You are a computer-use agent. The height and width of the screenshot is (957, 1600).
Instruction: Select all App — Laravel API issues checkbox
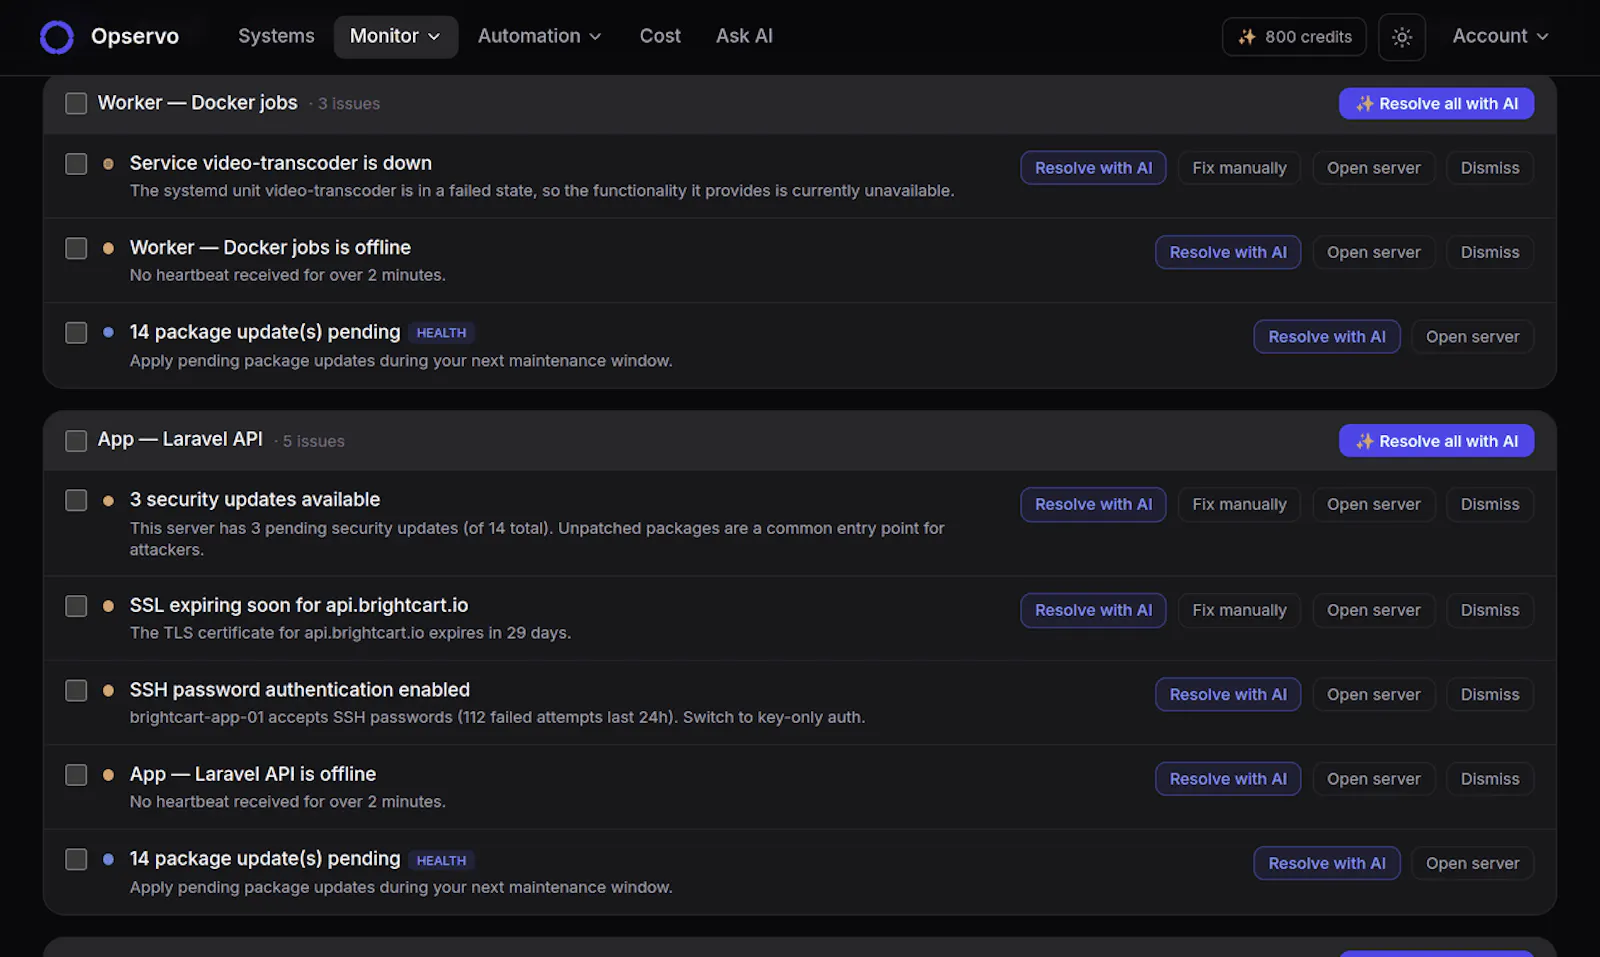click(76, 440)
